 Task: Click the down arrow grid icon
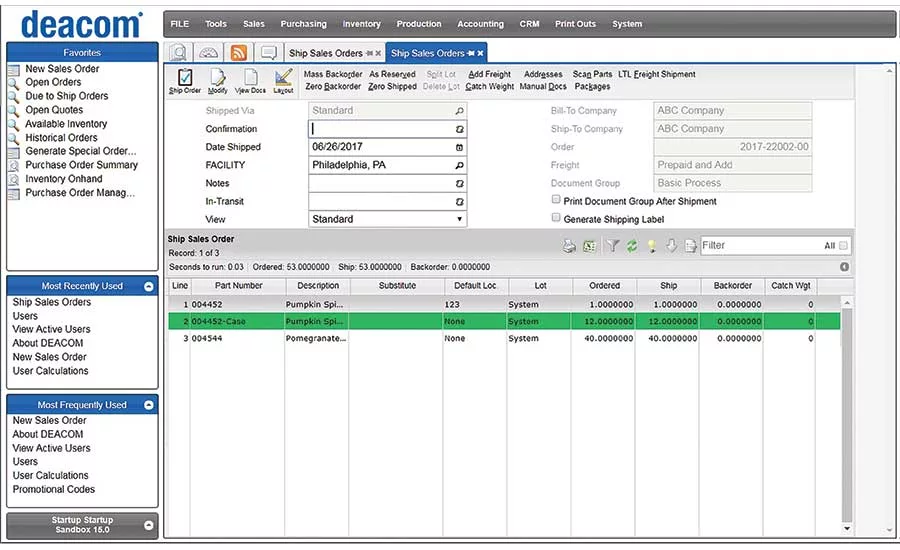(671, 246)
